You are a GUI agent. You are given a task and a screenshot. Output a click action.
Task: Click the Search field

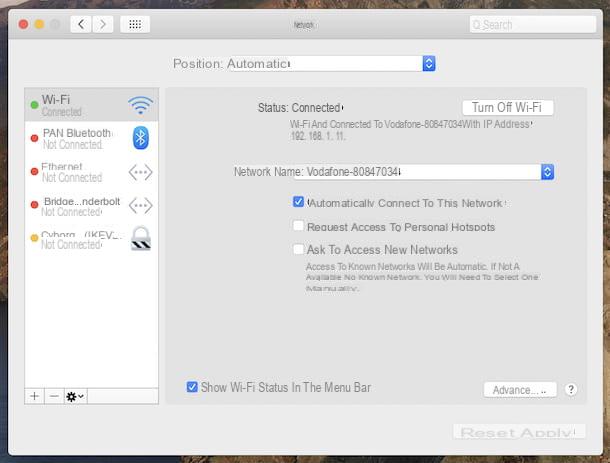tap(533, 25)
